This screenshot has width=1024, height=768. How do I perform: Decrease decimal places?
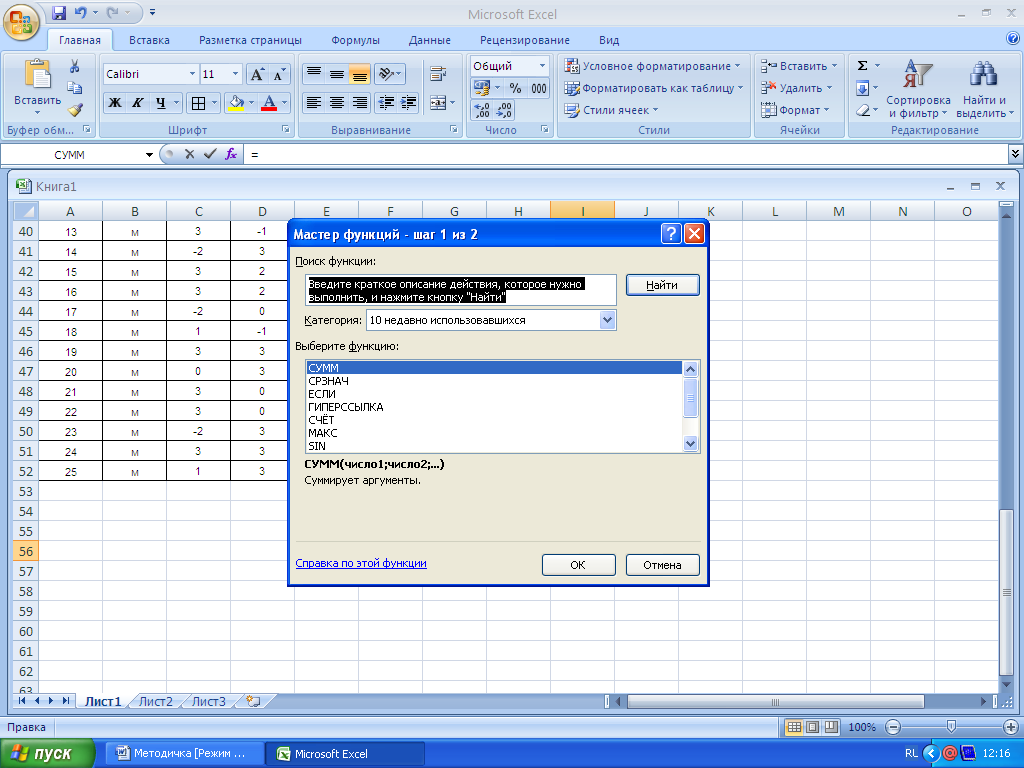click(504, 110)
